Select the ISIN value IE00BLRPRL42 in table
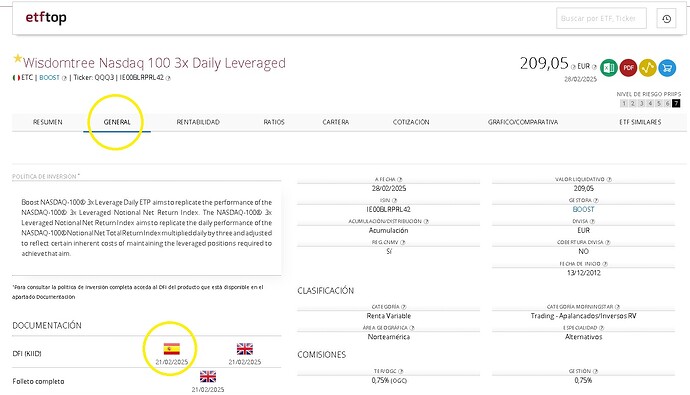The image size is (690, 395). pos(388,209)
